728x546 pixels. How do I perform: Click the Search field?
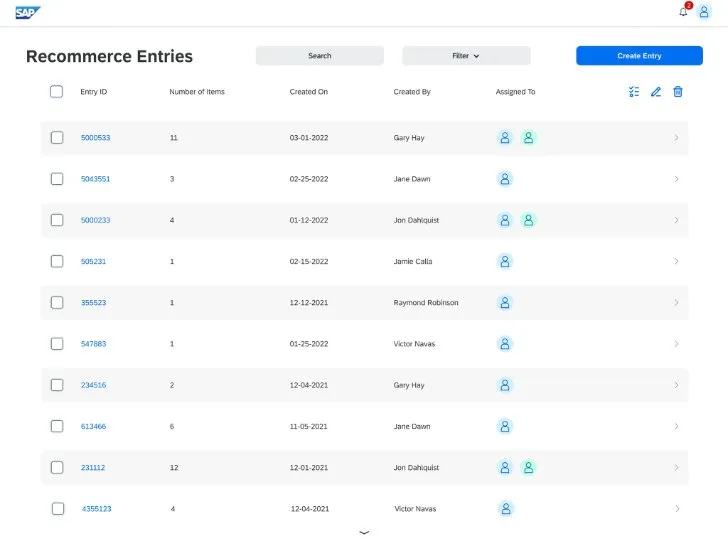point(319,56)
